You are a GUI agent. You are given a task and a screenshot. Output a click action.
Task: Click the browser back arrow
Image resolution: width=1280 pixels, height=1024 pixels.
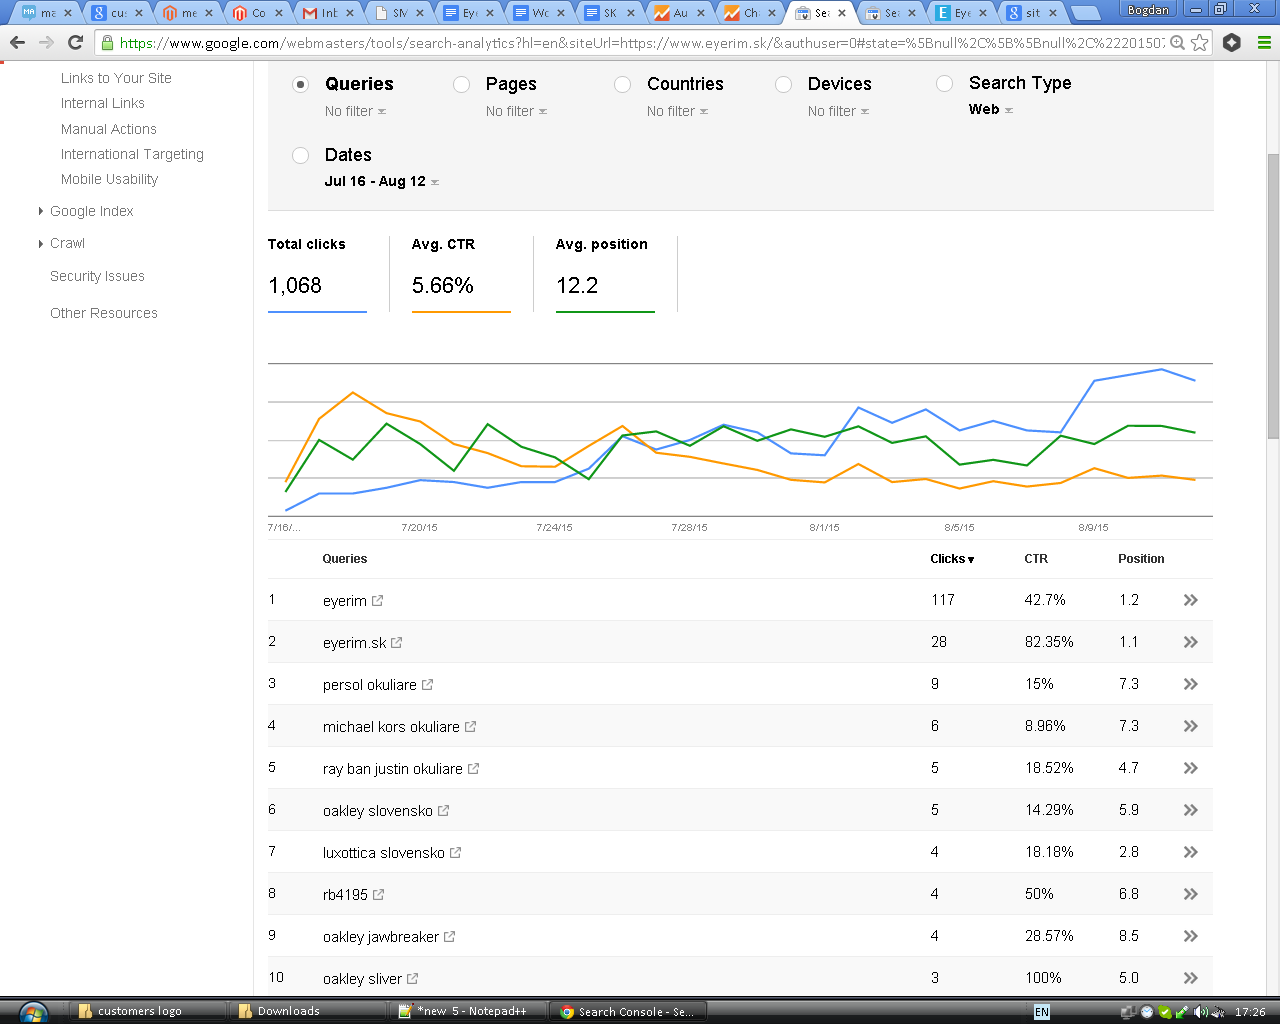tap(17, 43)
